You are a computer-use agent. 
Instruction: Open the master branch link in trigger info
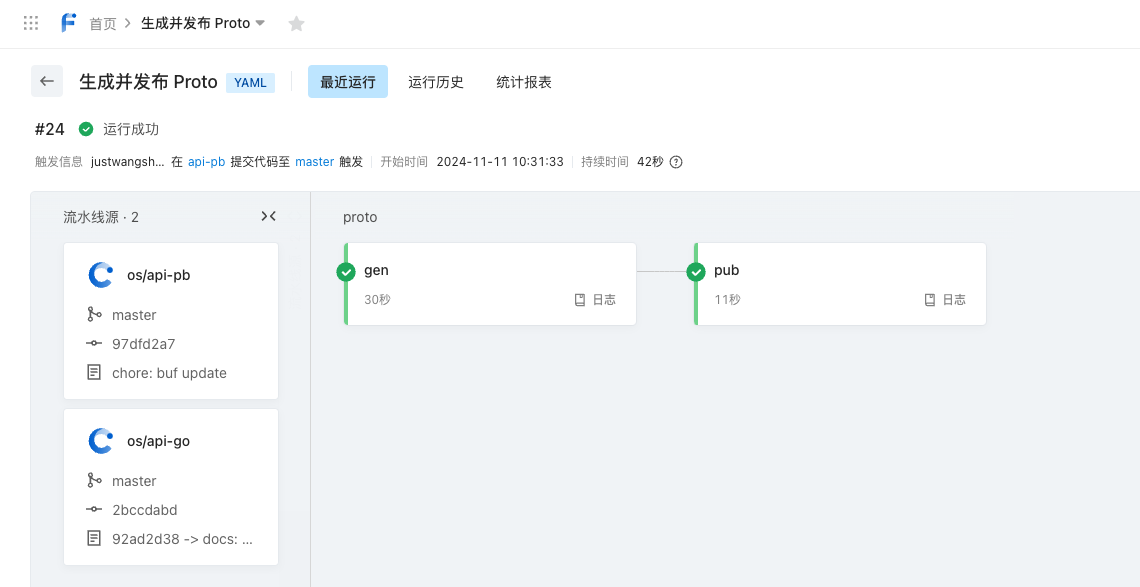tap(314, 162)
